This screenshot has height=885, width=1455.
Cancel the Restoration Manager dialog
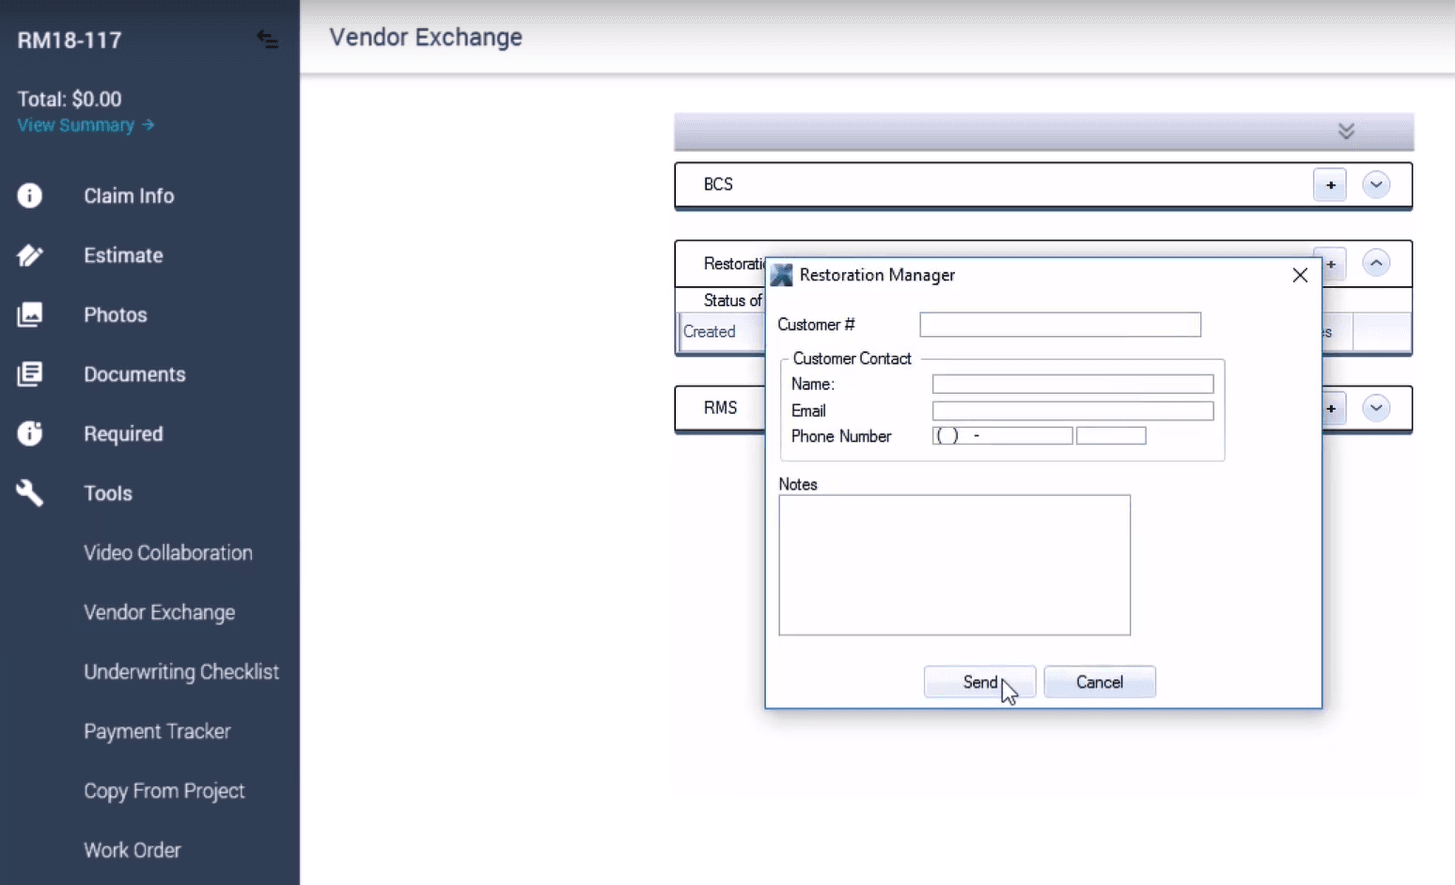pyautogui.click(x=1099, y=681)
